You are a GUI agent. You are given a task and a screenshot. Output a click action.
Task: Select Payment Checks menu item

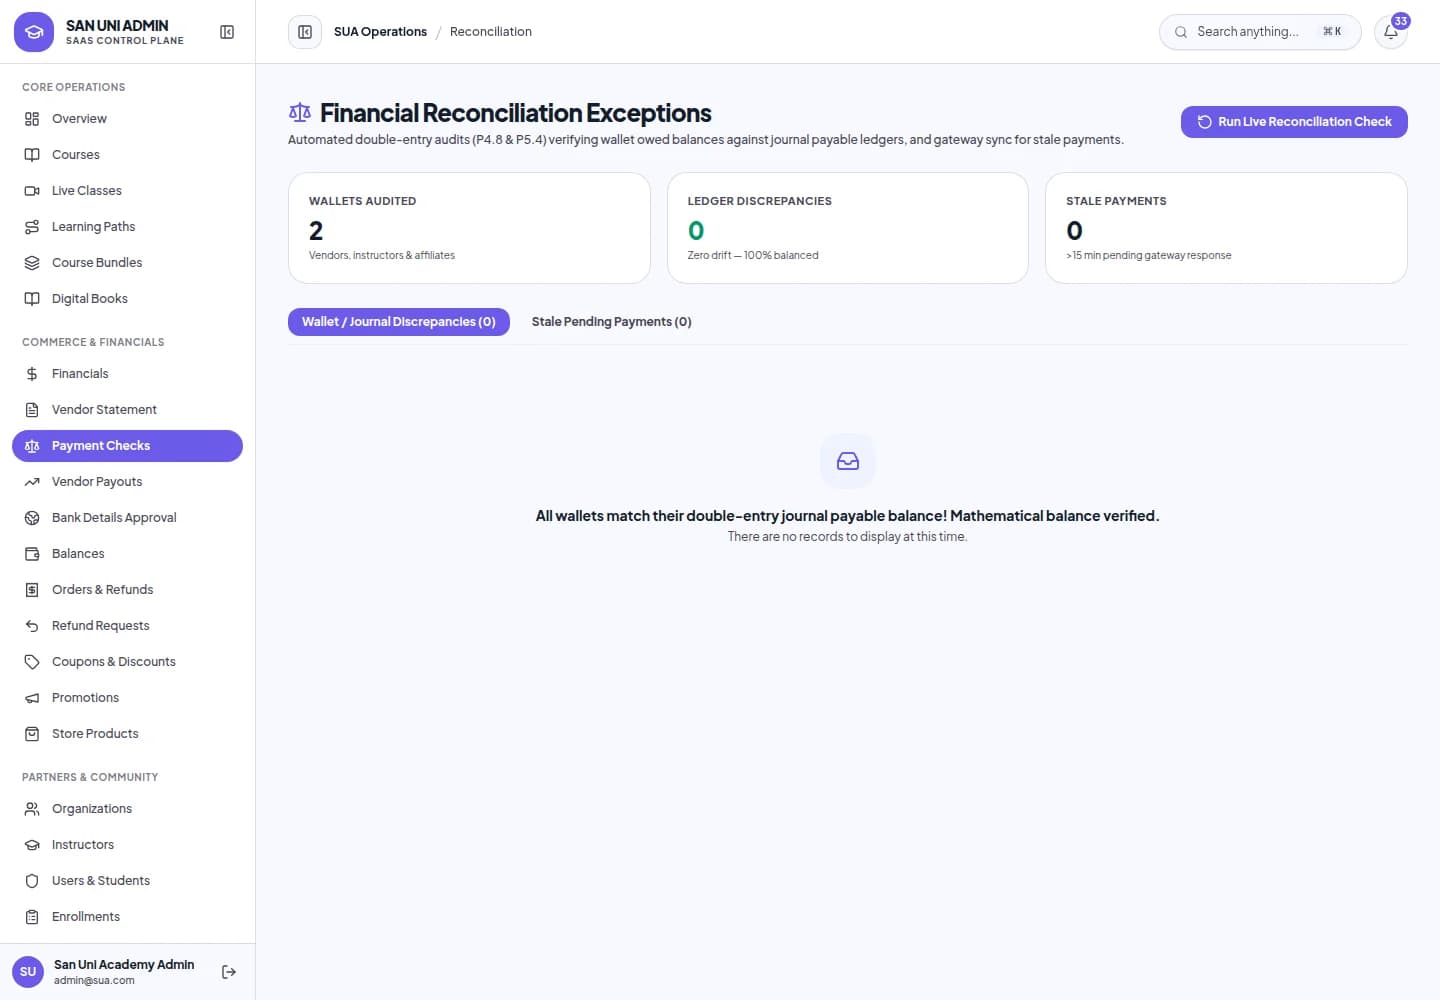[x=127, y=446]
